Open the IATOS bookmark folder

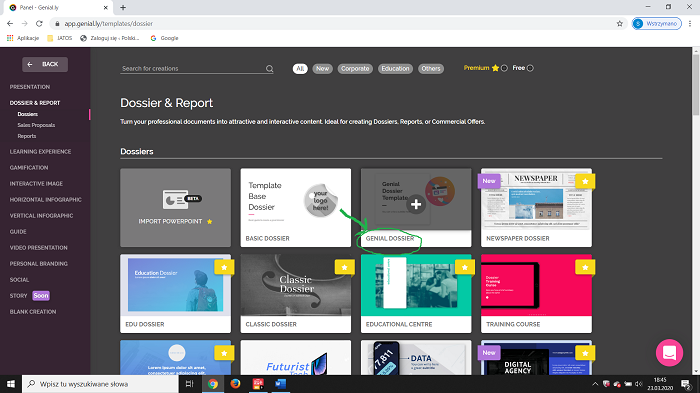click(x=59, y=38)
